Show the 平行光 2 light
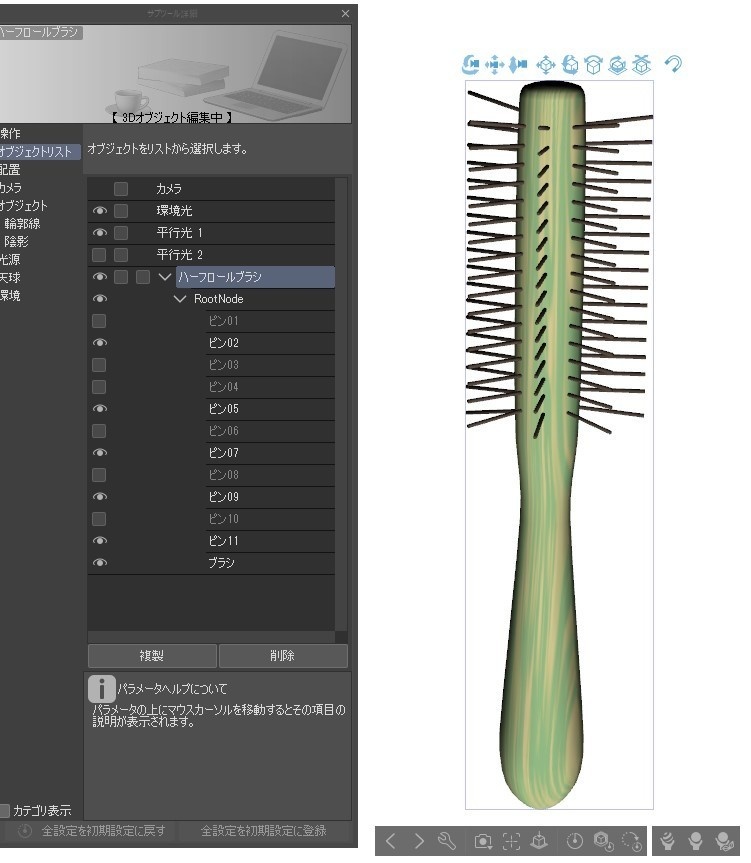 tap(99, 255)
